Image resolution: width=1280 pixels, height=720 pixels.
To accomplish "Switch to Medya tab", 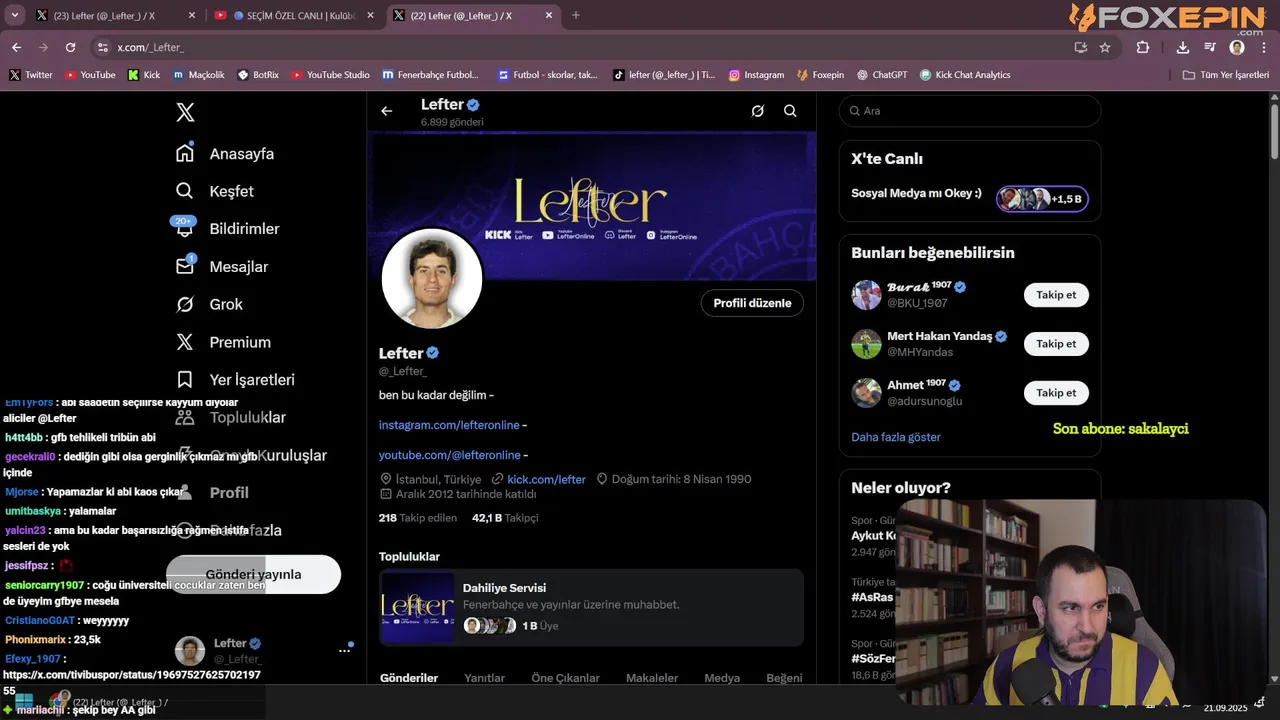I will click(x=722, y=678).
